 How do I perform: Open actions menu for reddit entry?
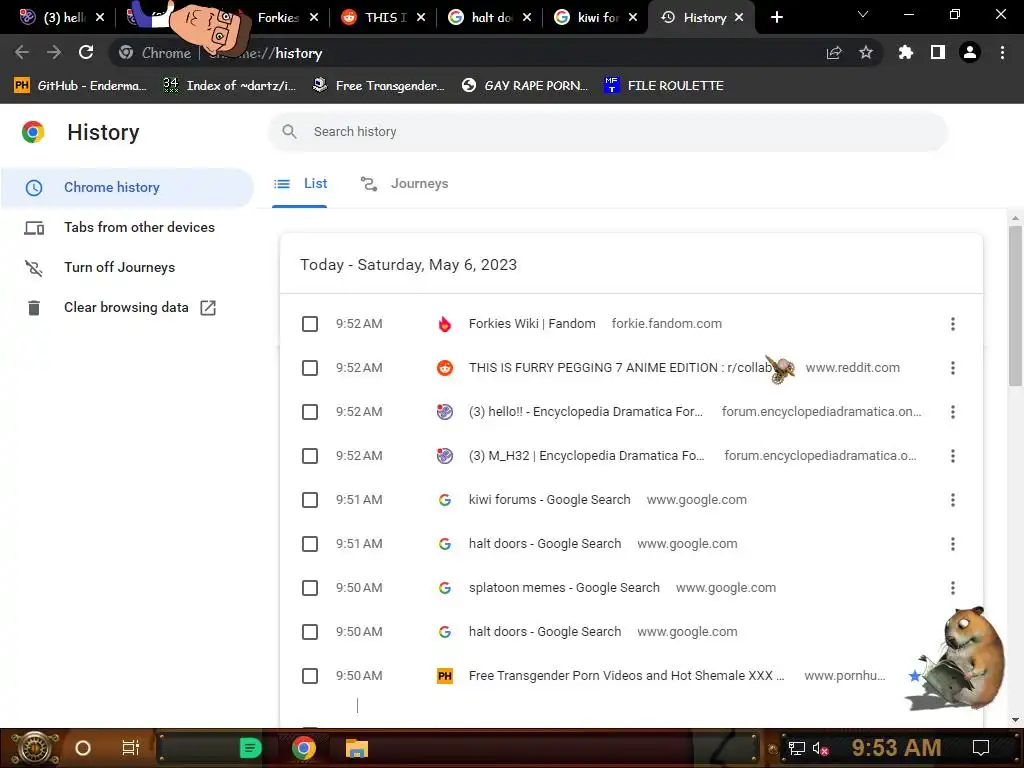pos(953,368)
